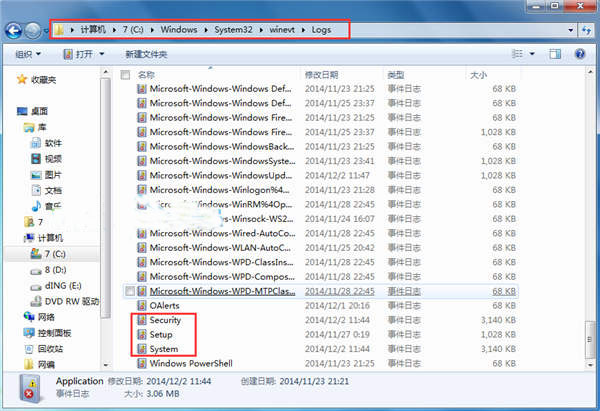Open the help question mark icon

click(x=580, y=54)
